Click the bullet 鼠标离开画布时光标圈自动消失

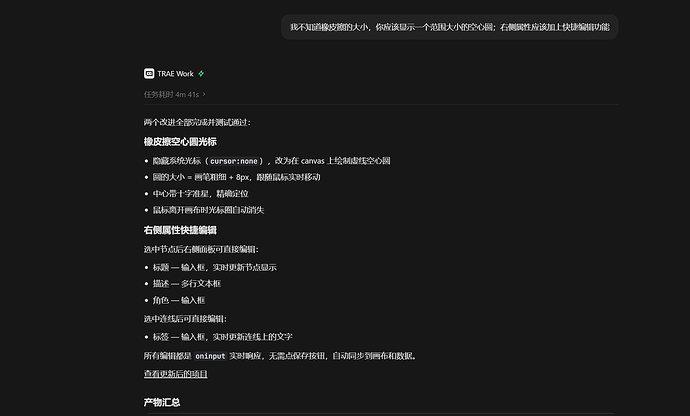[x=209, y=210]
